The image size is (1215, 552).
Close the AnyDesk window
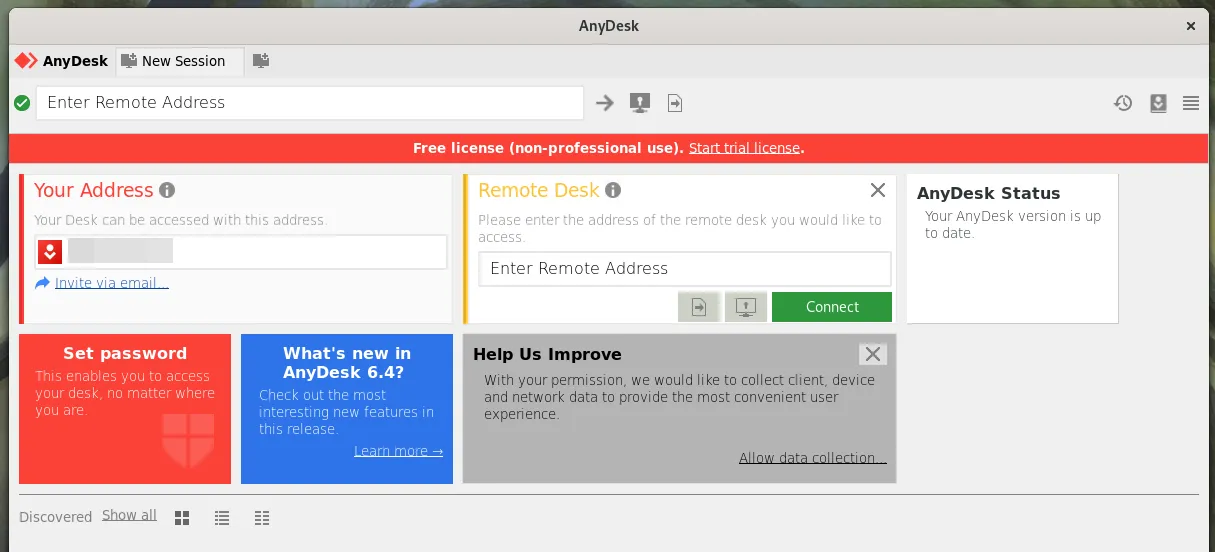coord(1190,26)
